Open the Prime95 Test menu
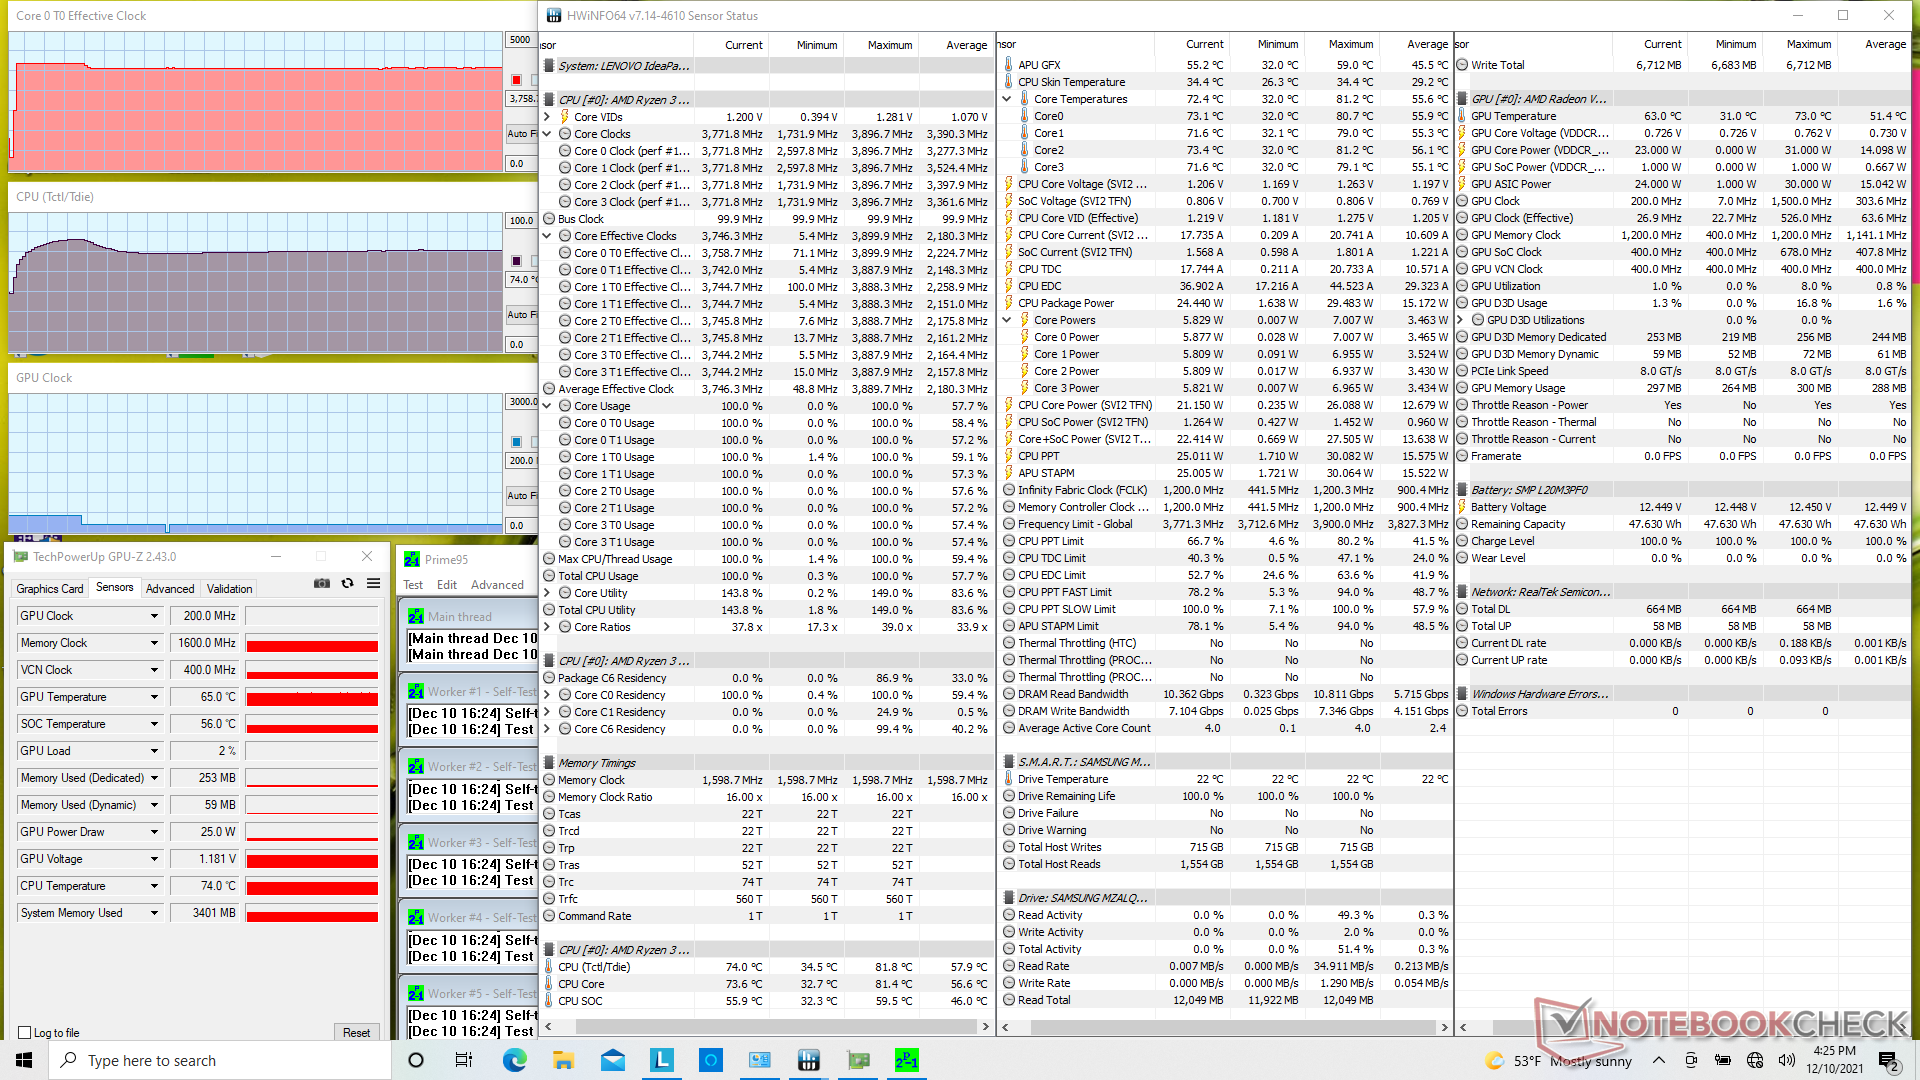This screenshot has width=1920, height=1080. pyautogui.click(x=413, y=585)
